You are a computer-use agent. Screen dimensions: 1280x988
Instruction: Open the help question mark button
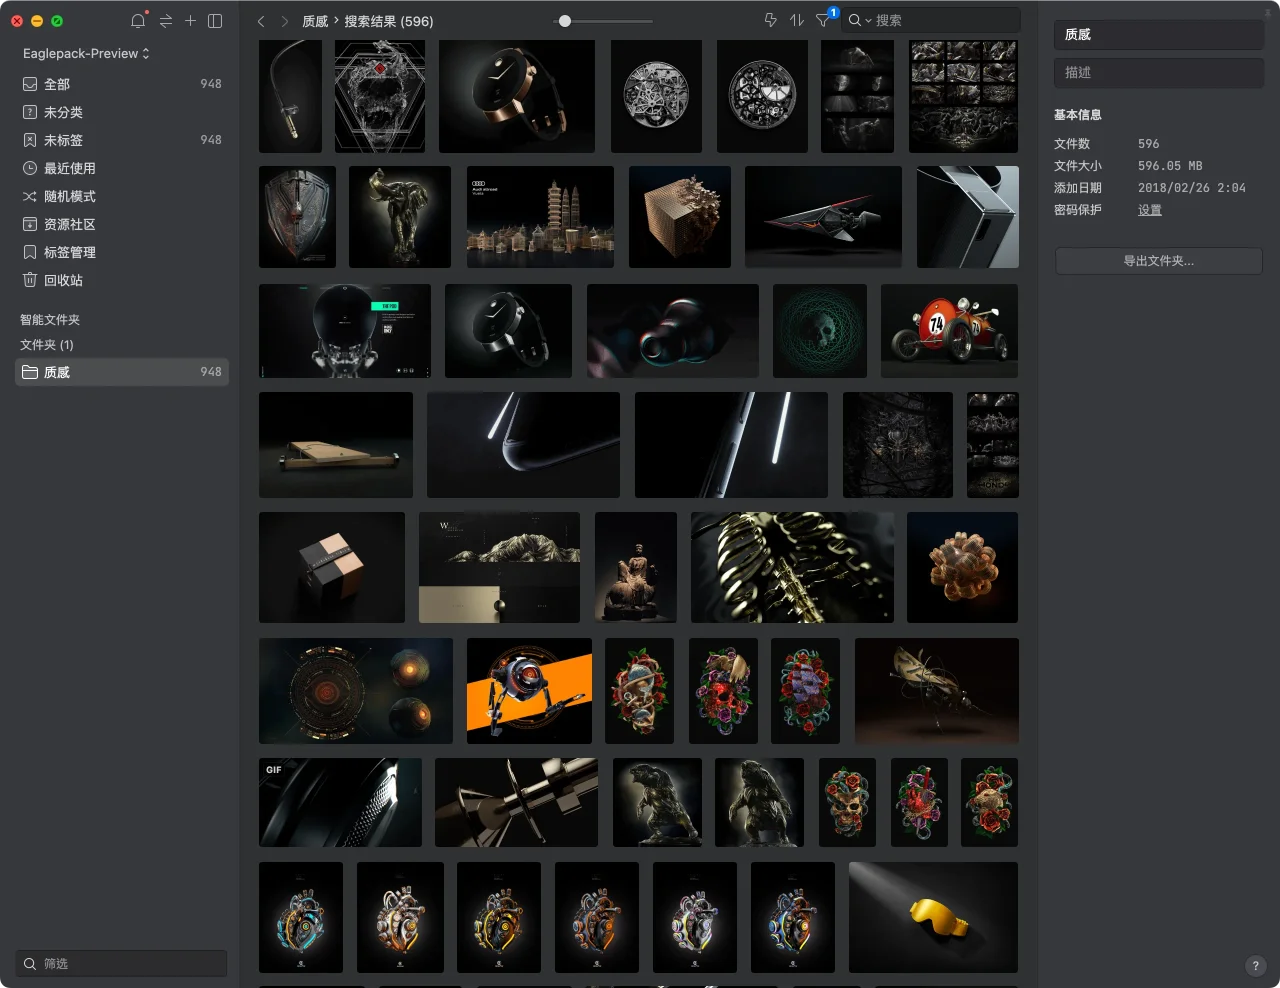click(x=1256, y=966)
